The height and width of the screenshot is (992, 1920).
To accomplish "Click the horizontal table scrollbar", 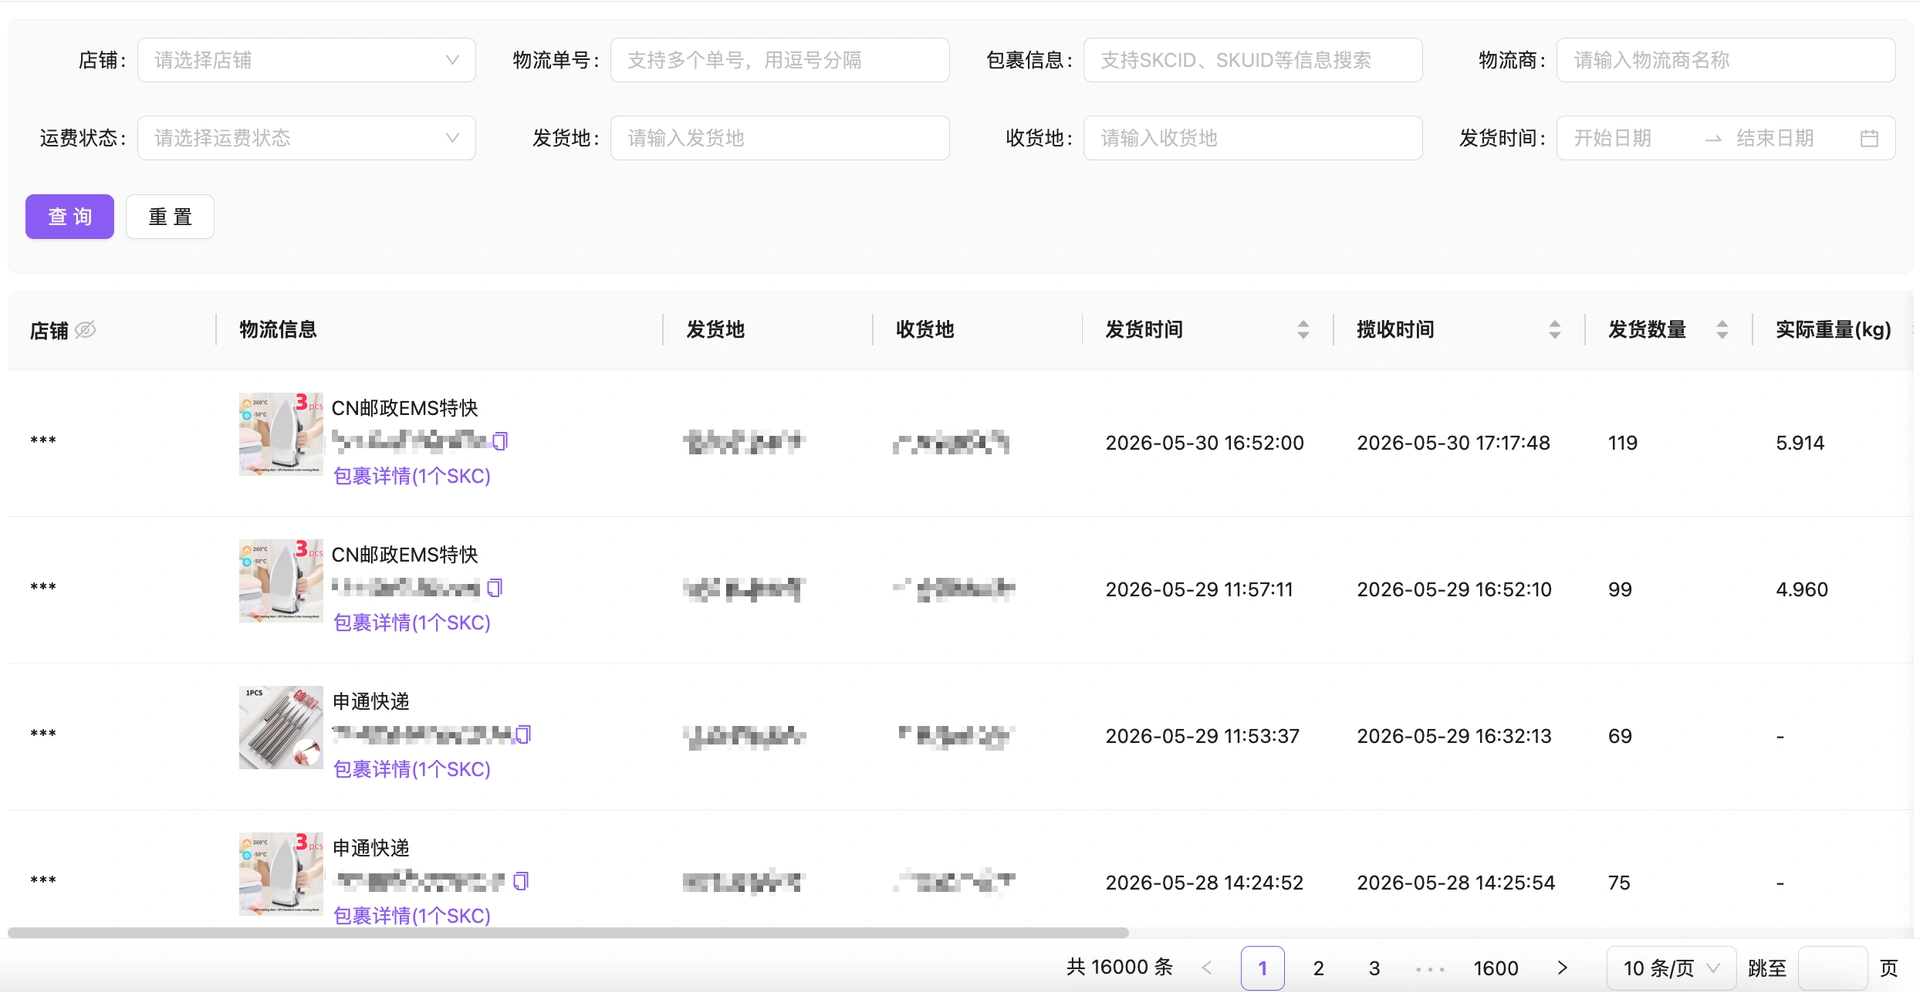I will [568, 932].
